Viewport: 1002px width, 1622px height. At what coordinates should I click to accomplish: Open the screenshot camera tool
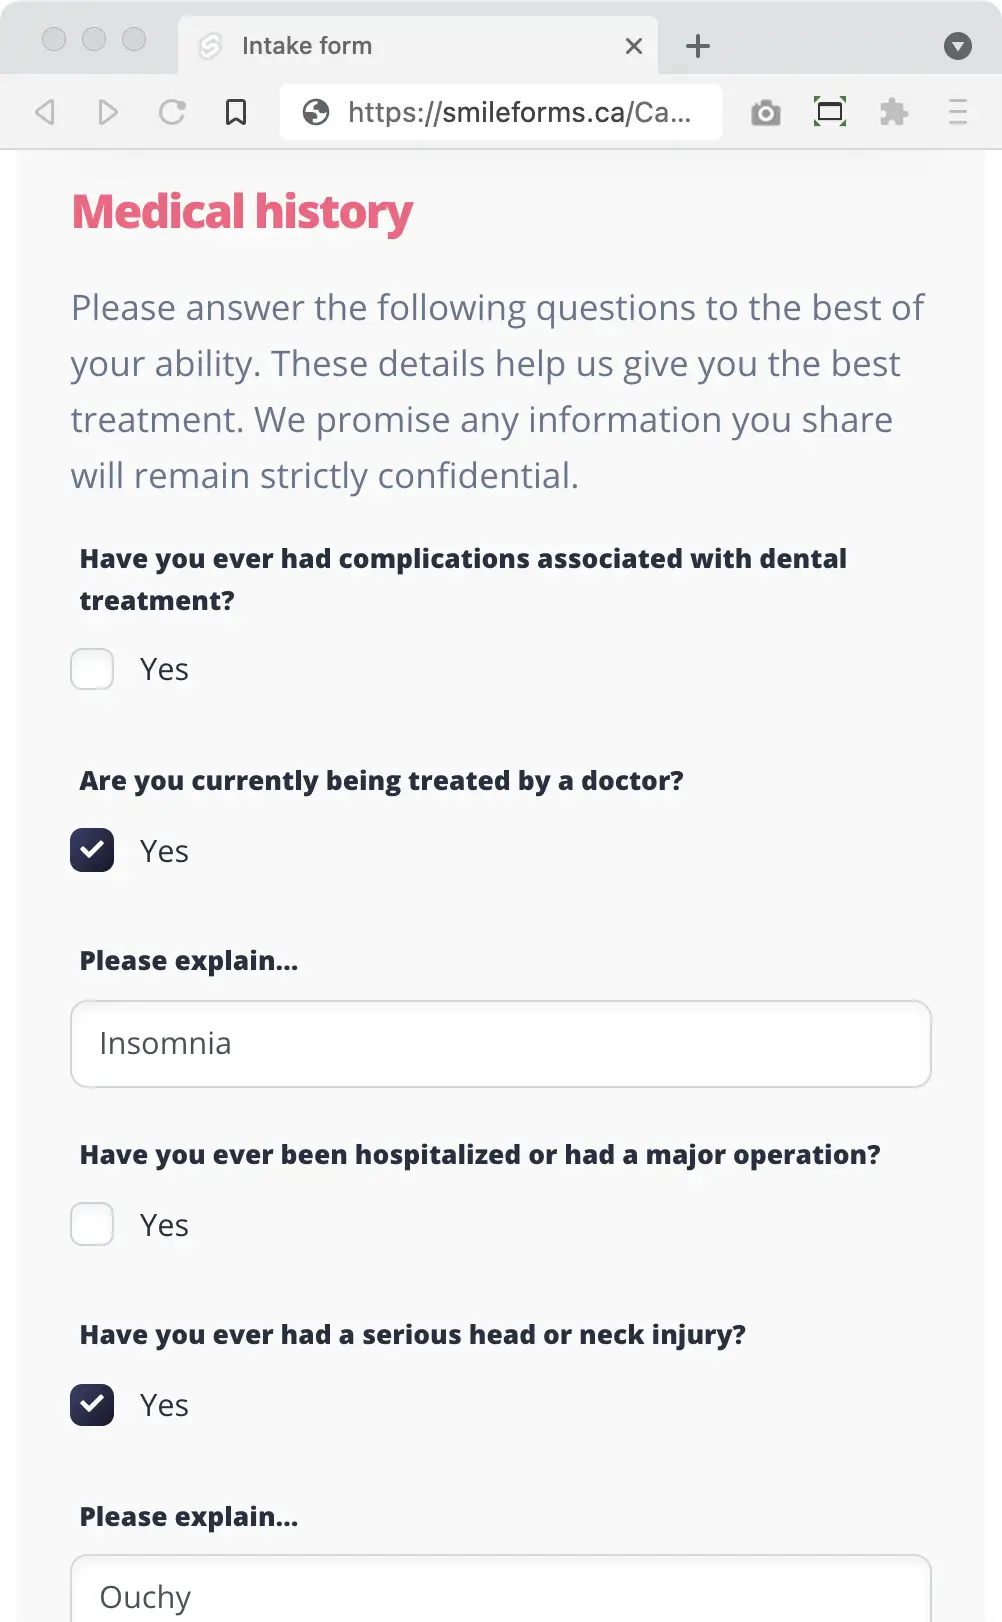(766, 112)
